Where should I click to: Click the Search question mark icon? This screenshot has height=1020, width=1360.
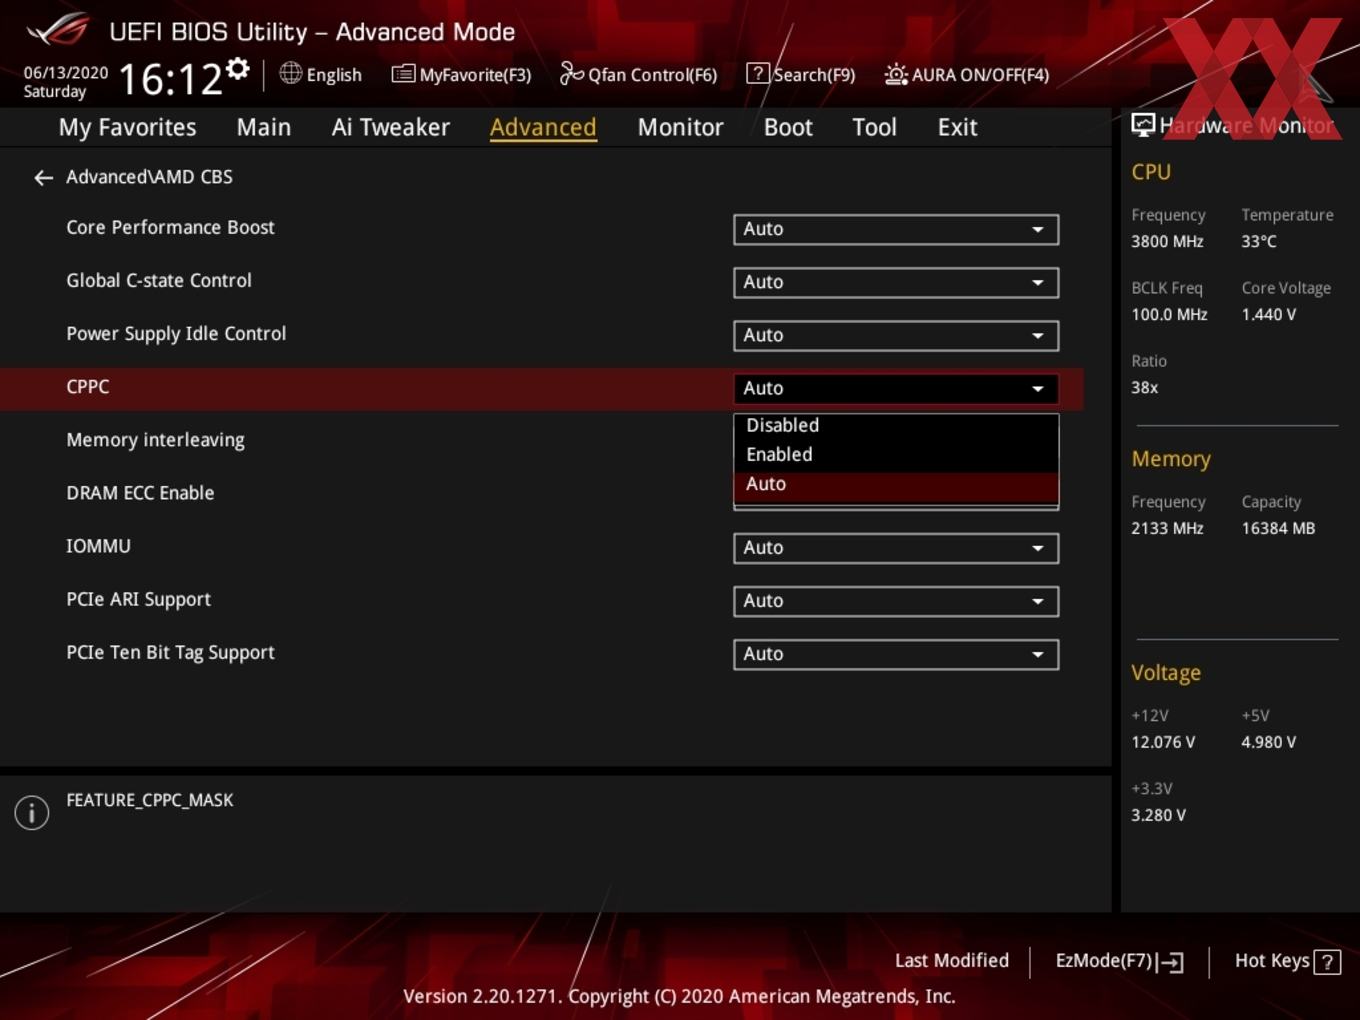(758, 73)
